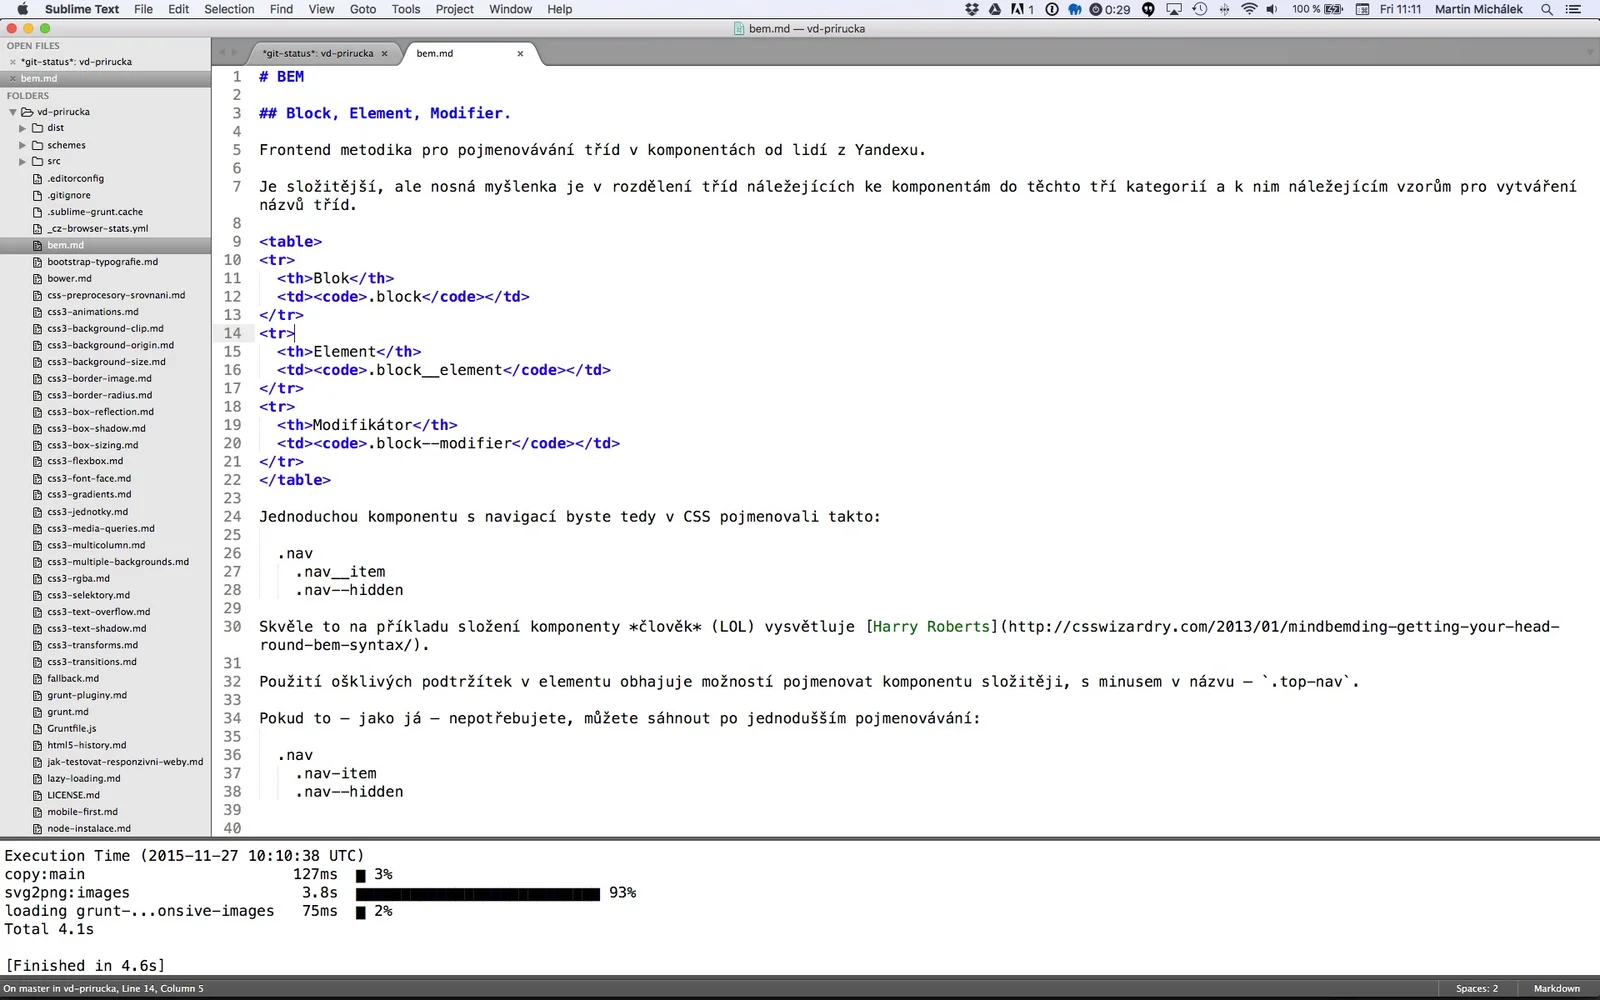The image size is (1600, 1000).
Task: Click the AirPlay mirroring icon
Action: click(1174, 9)
